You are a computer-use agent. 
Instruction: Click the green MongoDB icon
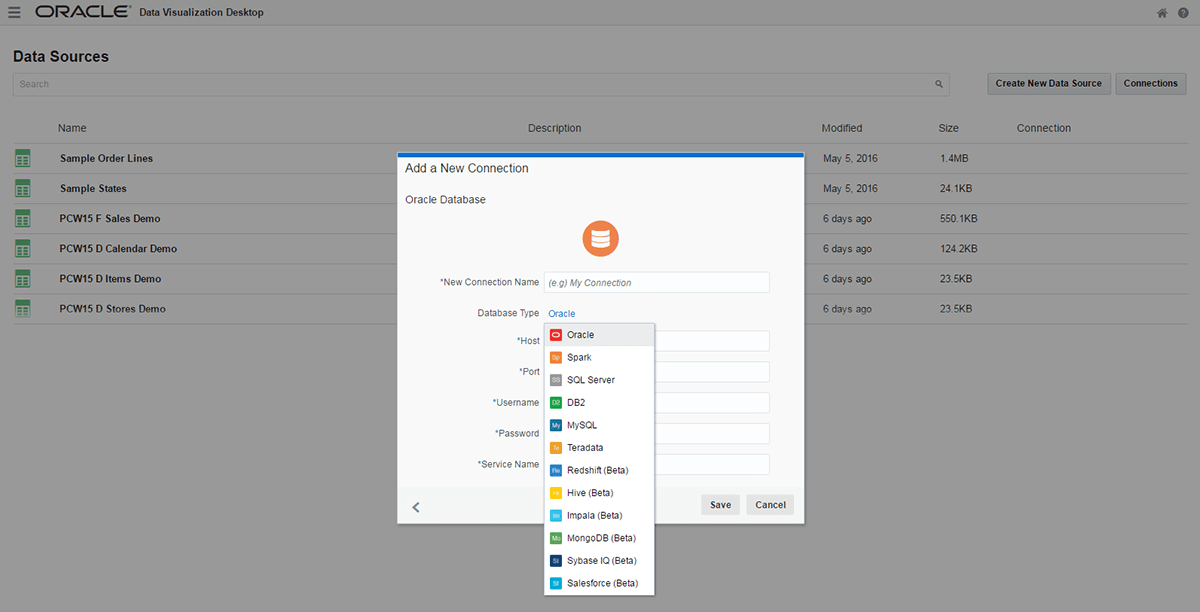point(556,538)
